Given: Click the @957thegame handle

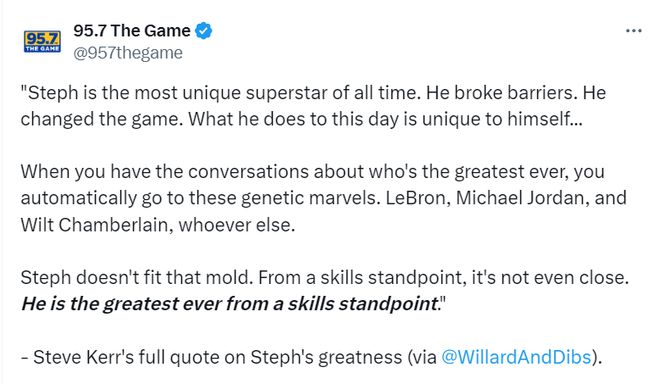Looking at the screenshot, I should pos(128,53).
